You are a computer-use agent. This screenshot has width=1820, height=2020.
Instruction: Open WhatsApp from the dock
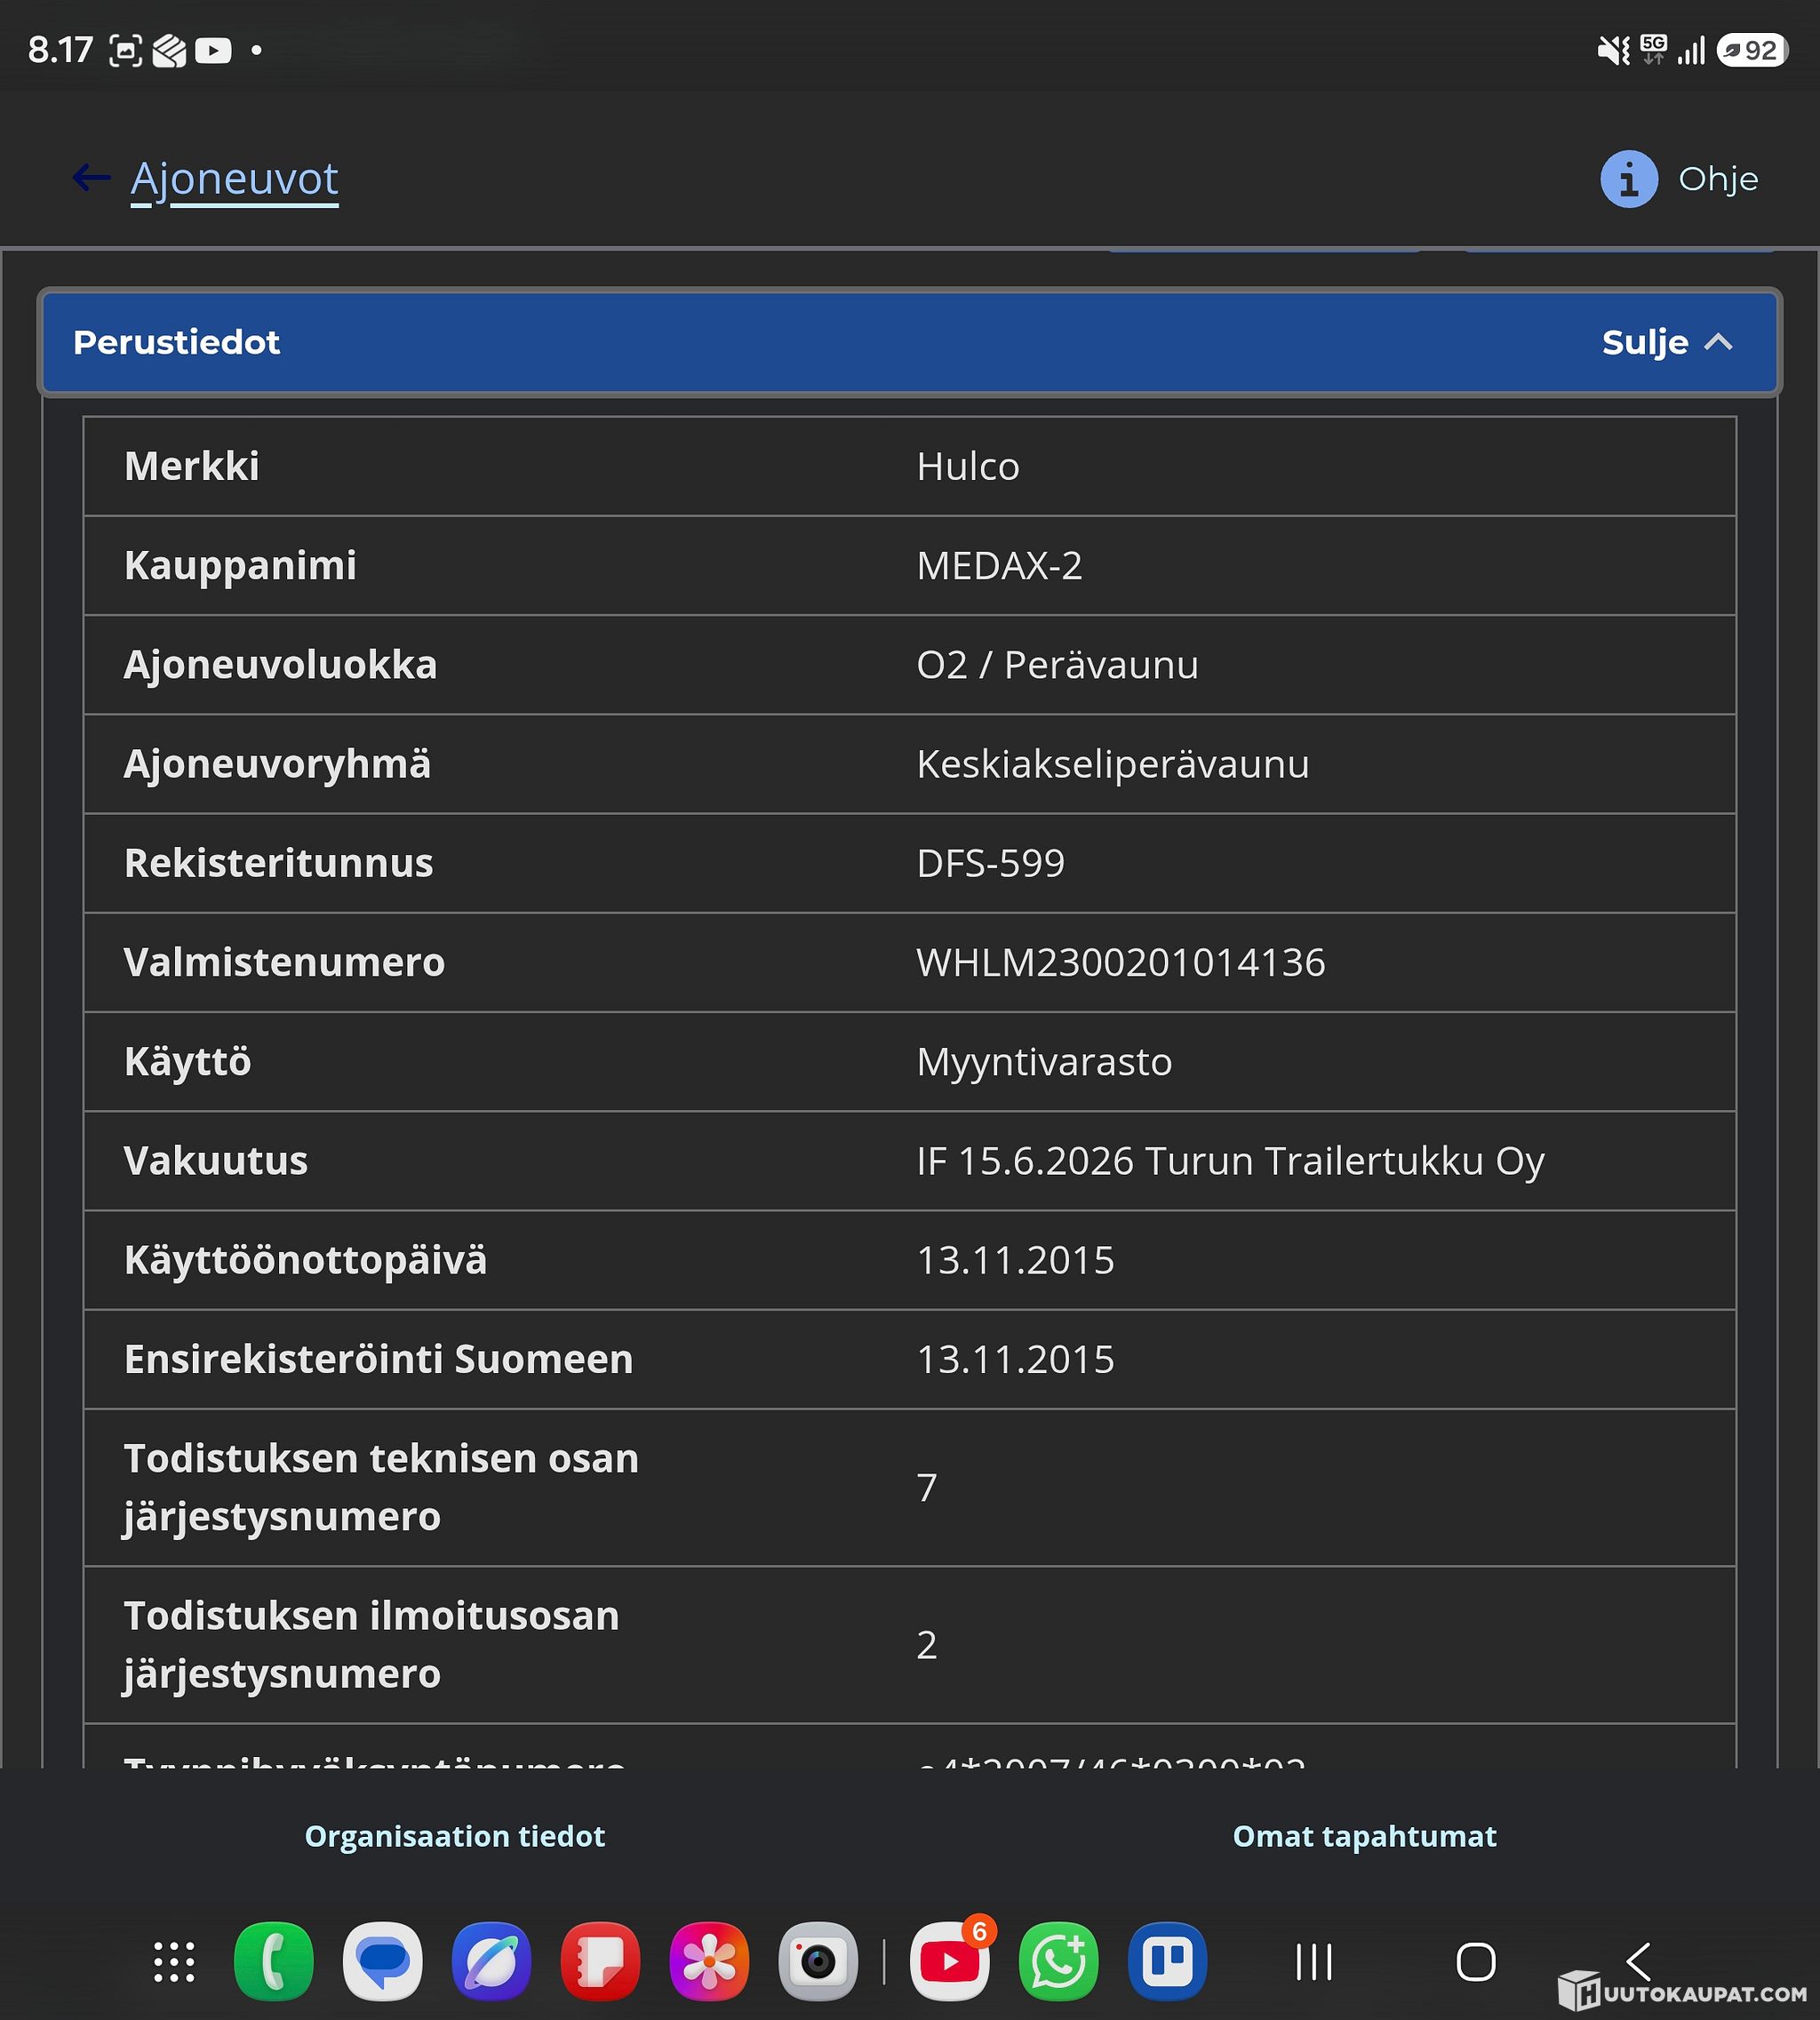(x=1058, y=1961)
